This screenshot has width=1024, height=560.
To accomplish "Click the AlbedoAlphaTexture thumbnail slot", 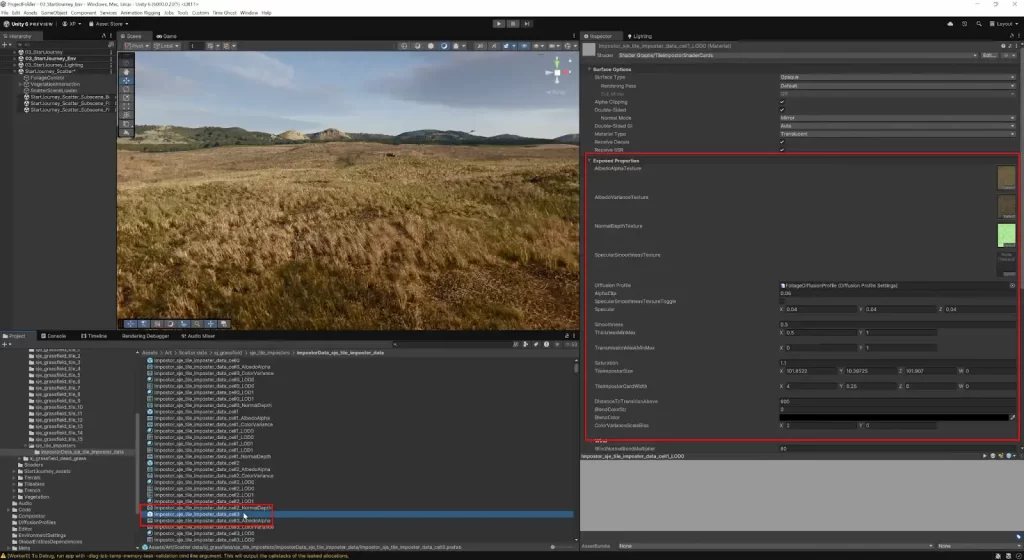I will point(1006,178).
